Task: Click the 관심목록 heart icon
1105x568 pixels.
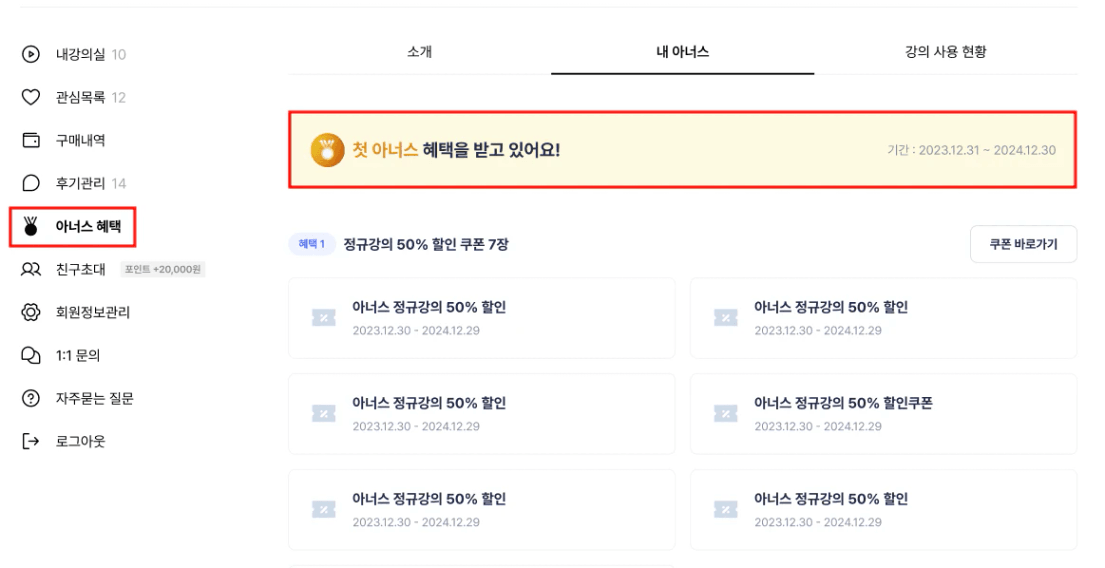Action: pos(31,97)
